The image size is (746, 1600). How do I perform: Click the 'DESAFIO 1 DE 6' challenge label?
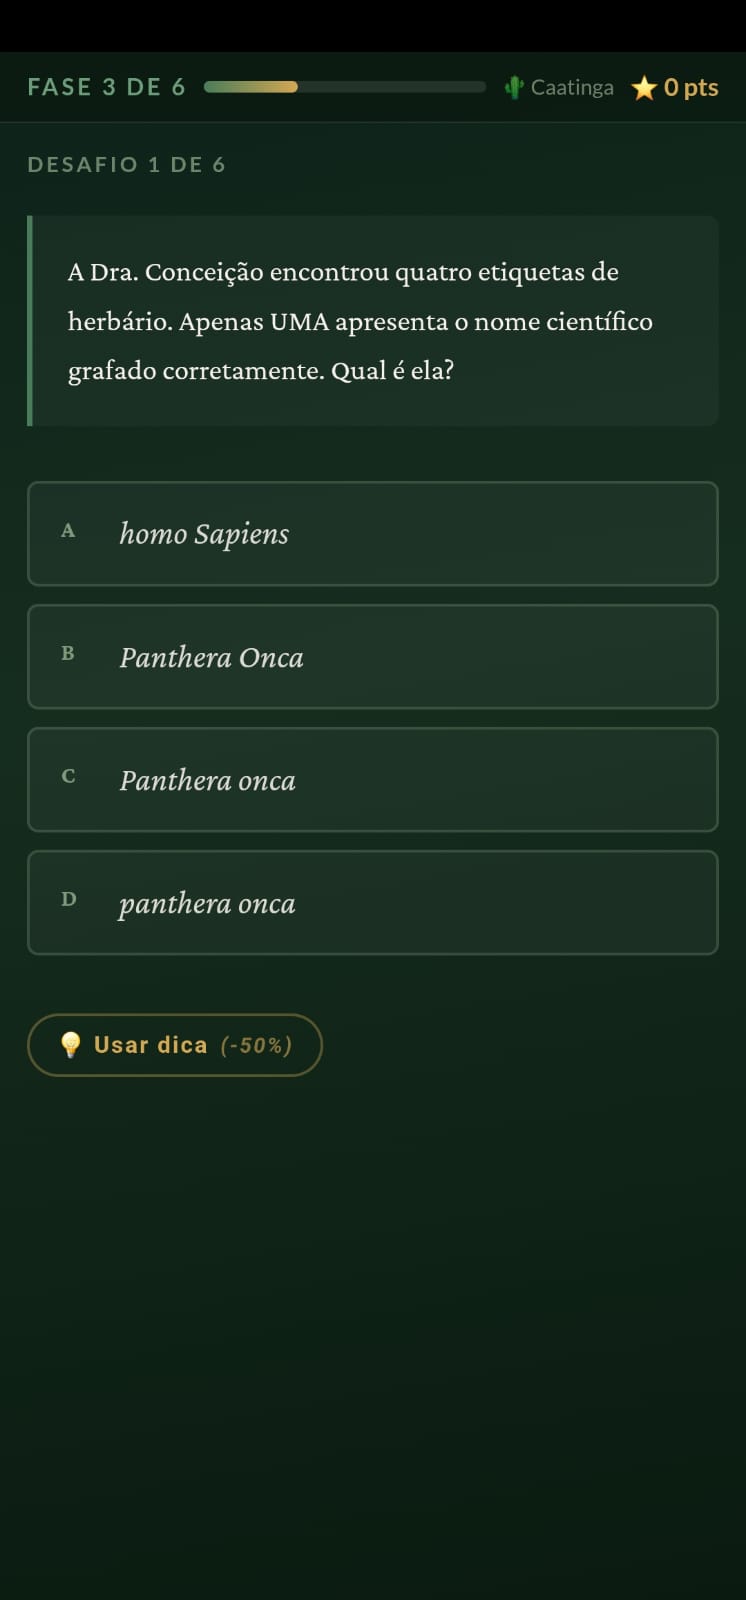point(127,164)
